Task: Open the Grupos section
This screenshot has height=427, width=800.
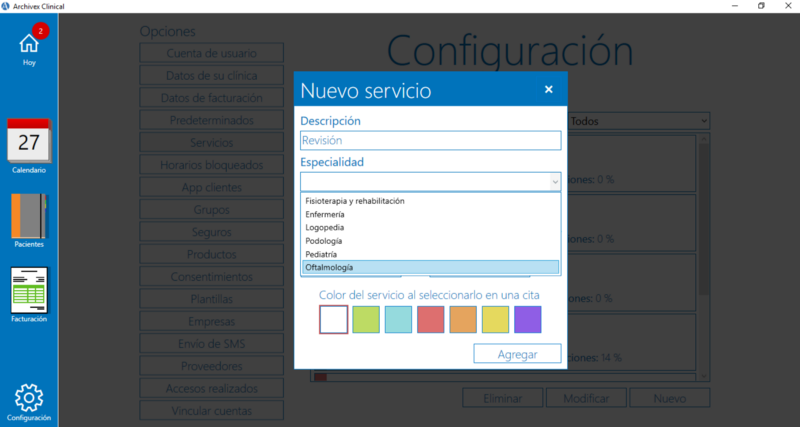Action: coord(212,210)
